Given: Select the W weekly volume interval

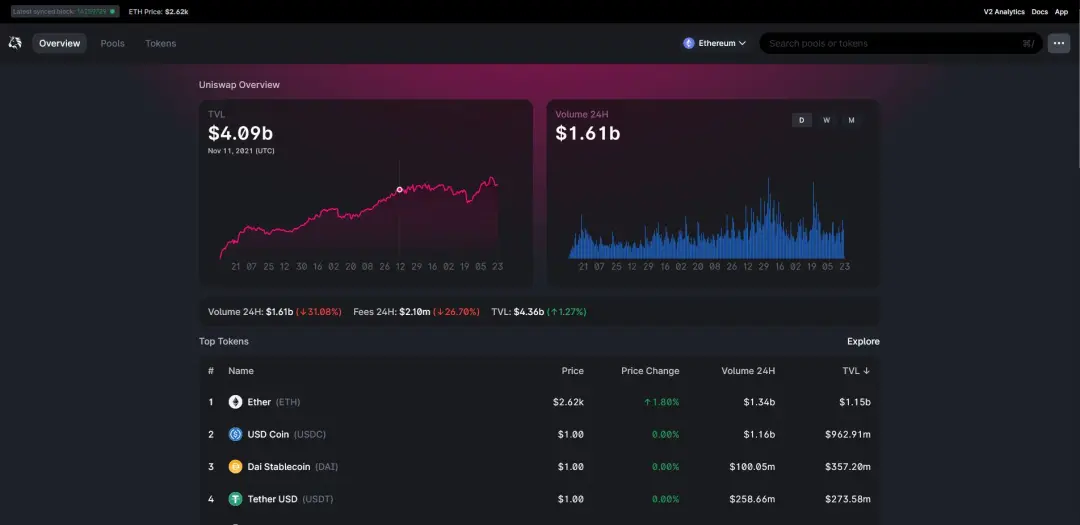Looking at the screenshot, I should (827, 121).
